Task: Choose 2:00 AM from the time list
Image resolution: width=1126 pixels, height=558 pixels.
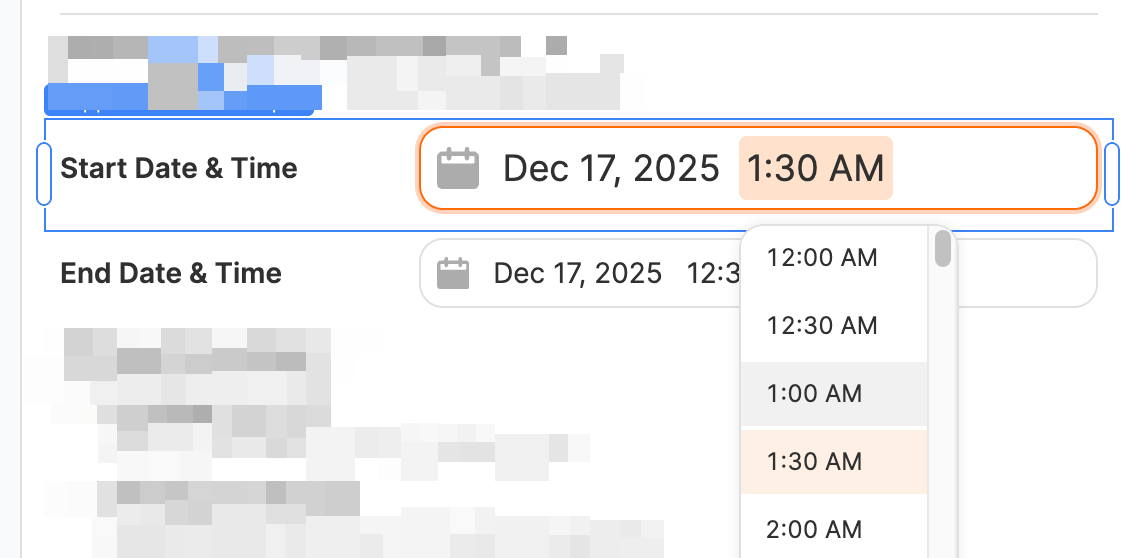Action: click(814, 529)
